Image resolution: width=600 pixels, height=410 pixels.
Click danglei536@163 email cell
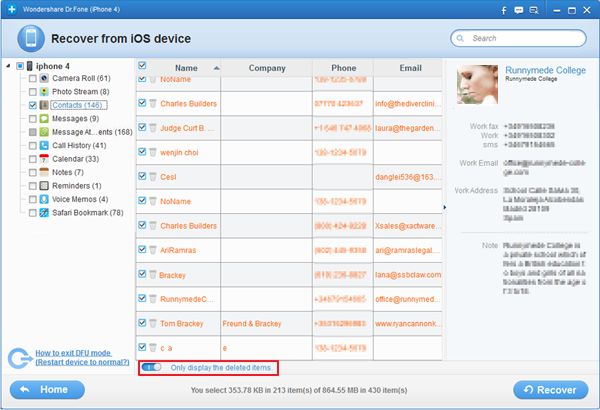coord(408,177)
